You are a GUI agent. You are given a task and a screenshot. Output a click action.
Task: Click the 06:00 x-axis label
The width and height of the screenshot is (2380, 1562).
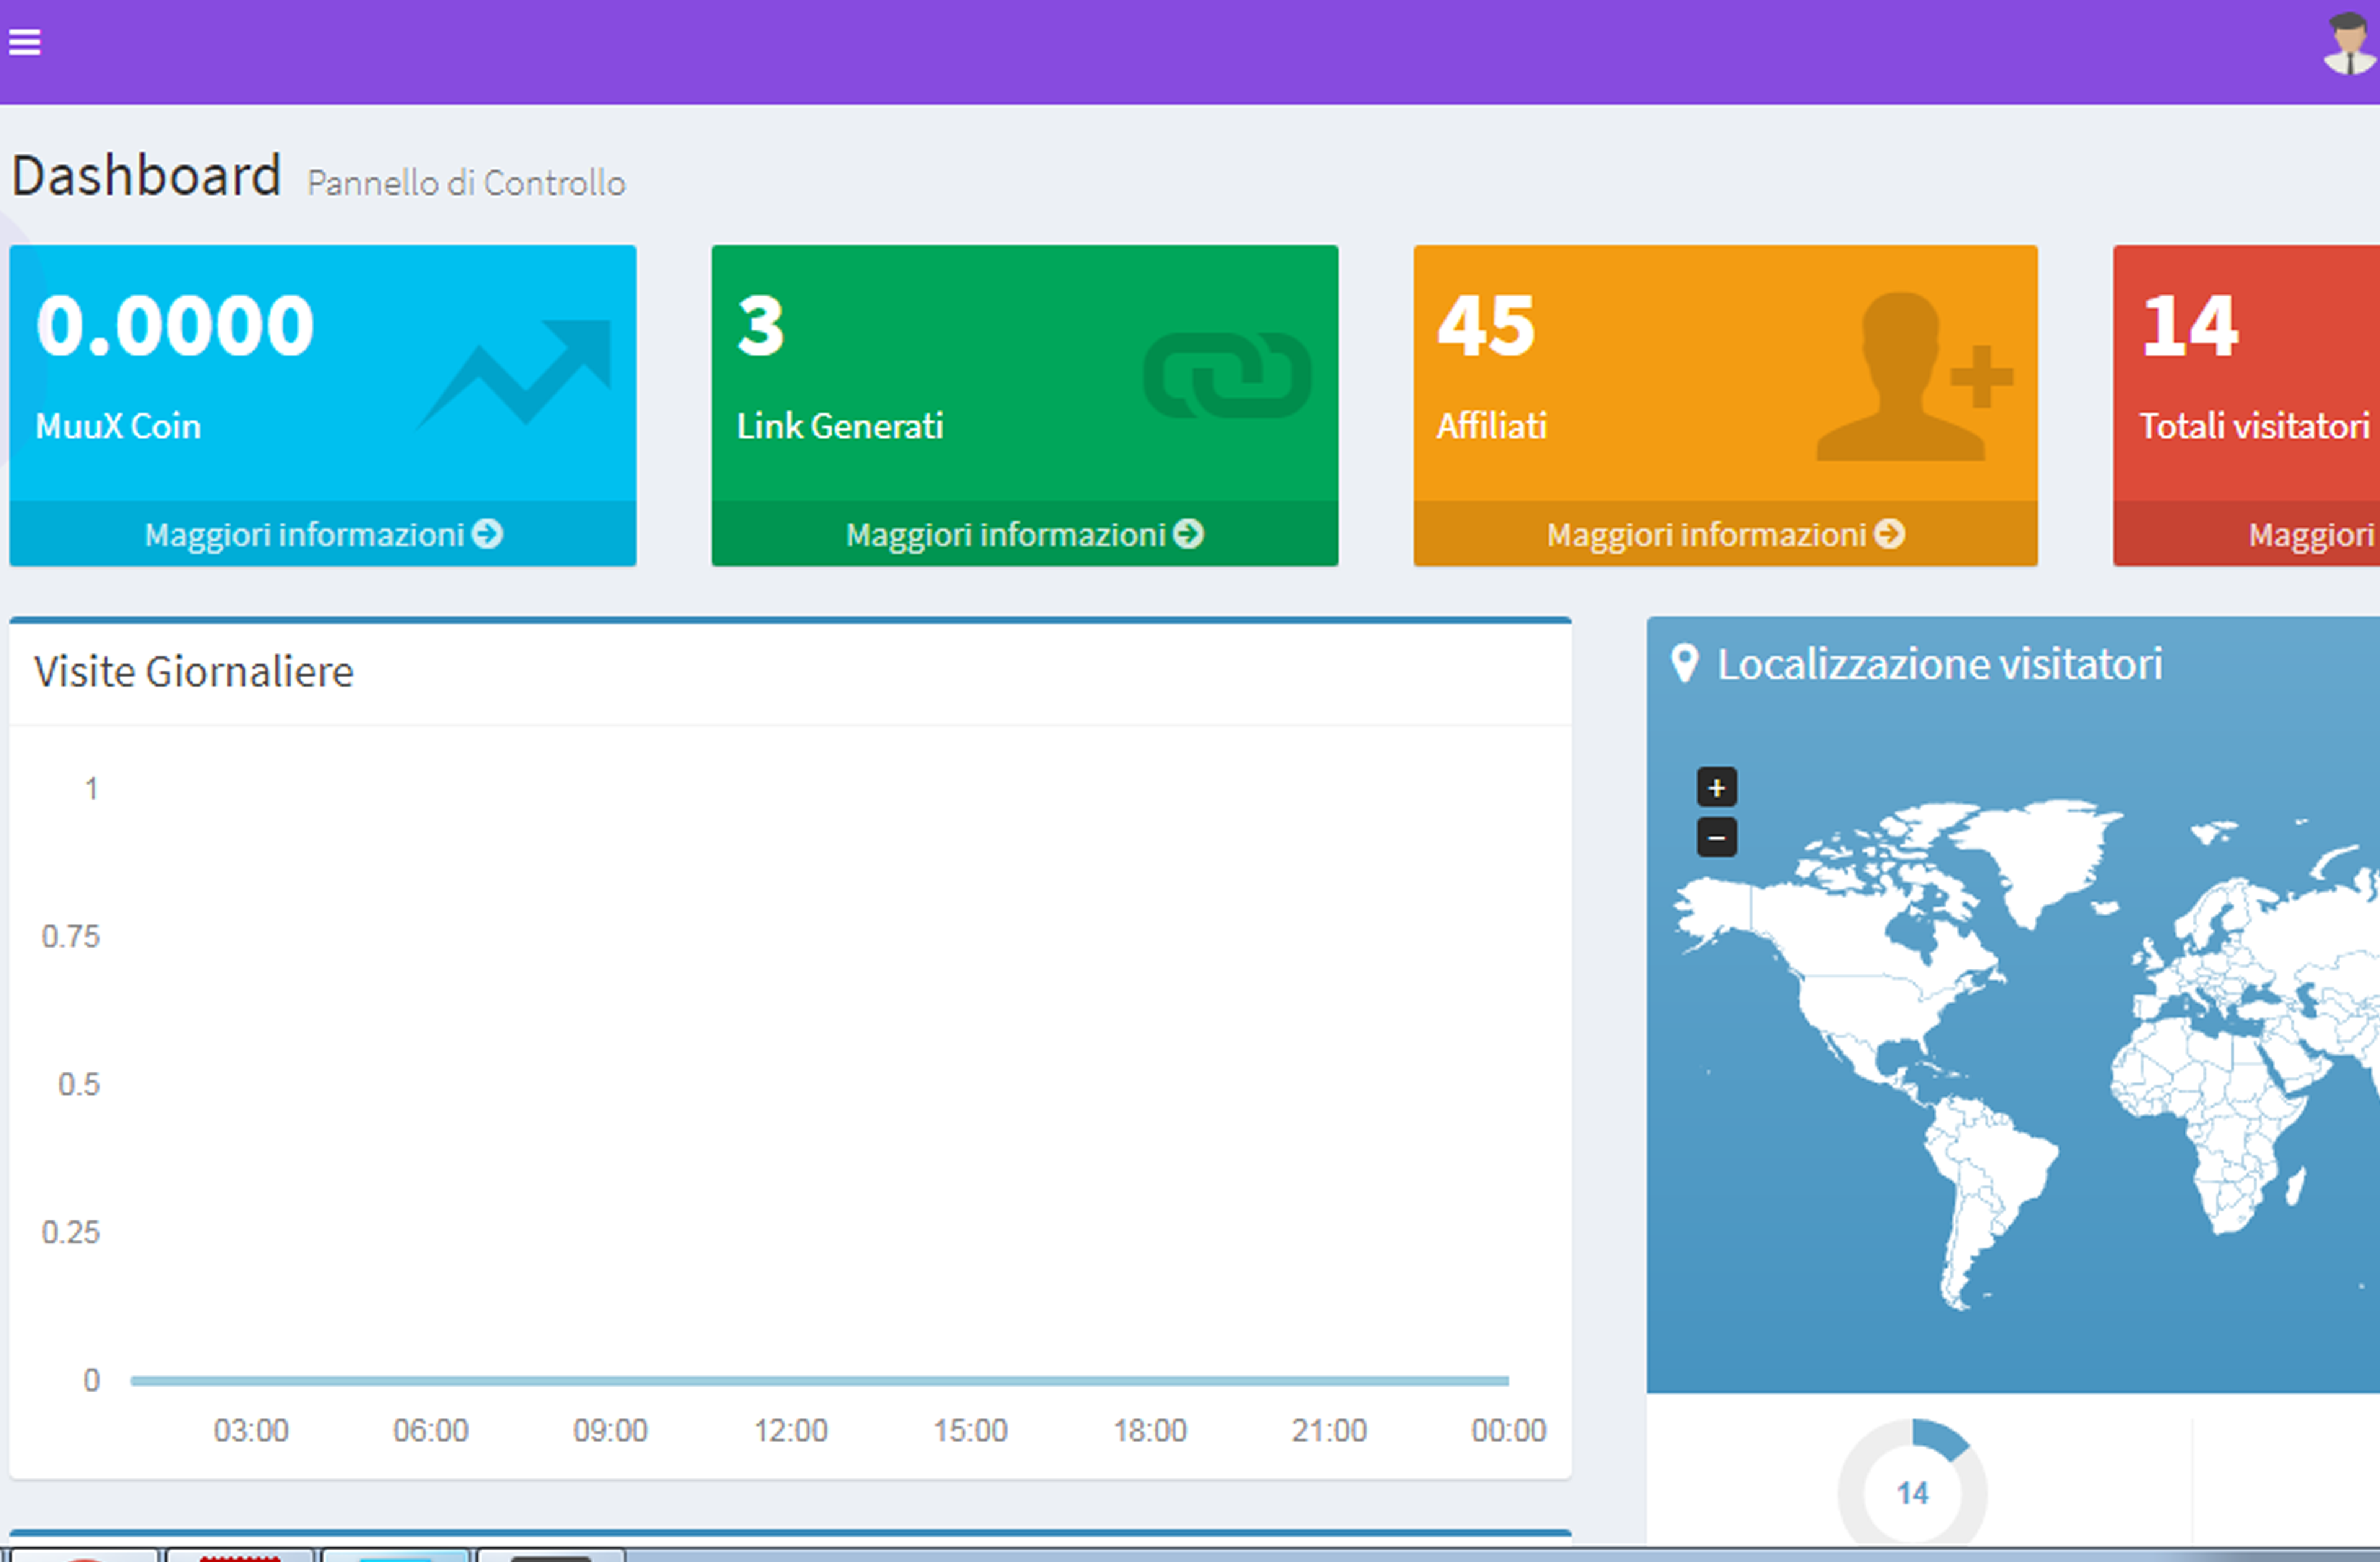[x=431, y=1431]
